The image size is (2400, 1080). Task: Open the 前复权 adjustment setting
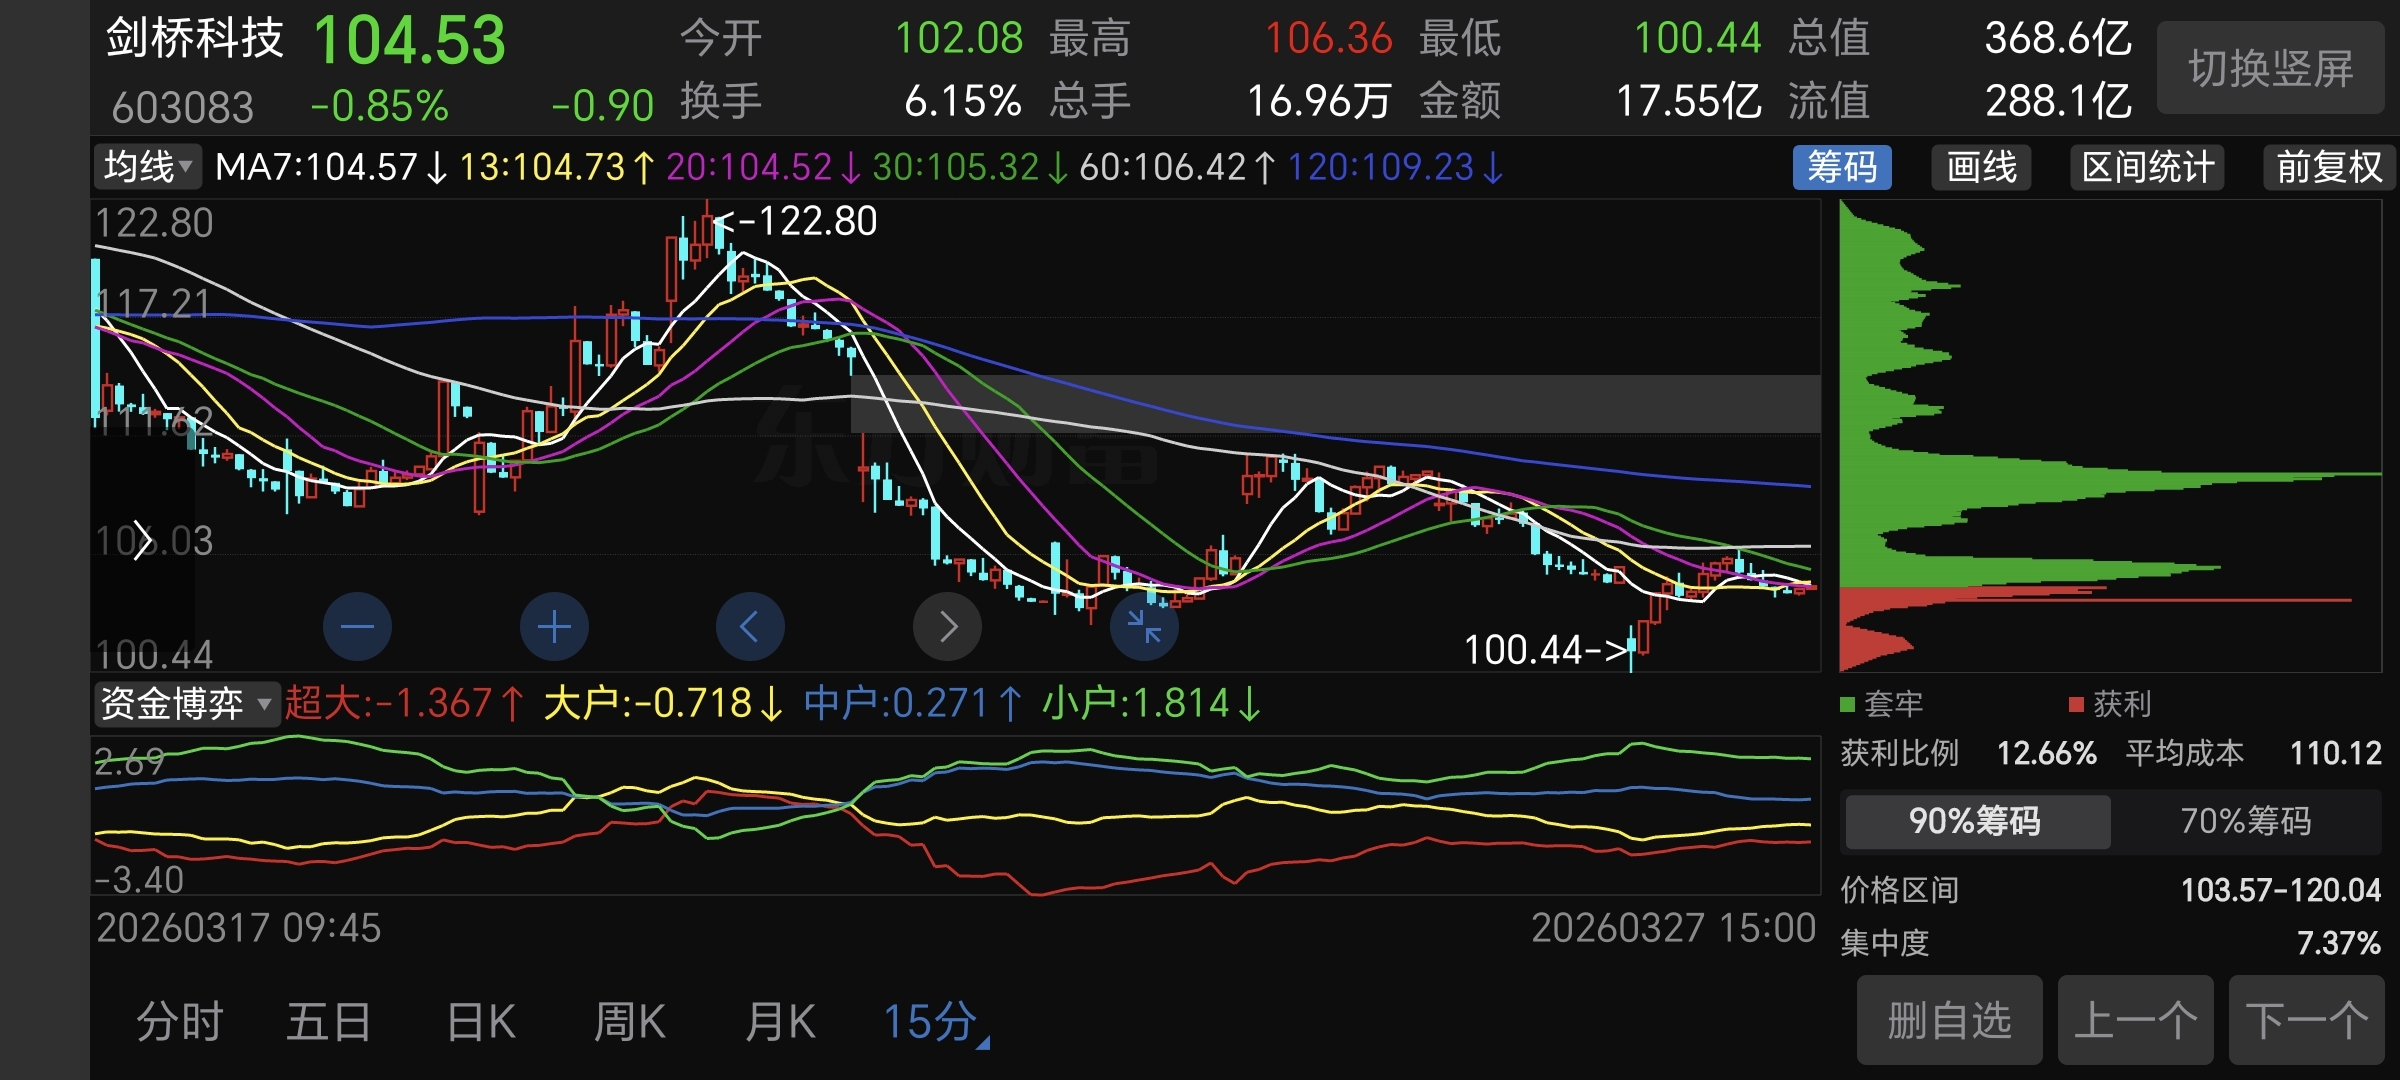click(2329, 167)
